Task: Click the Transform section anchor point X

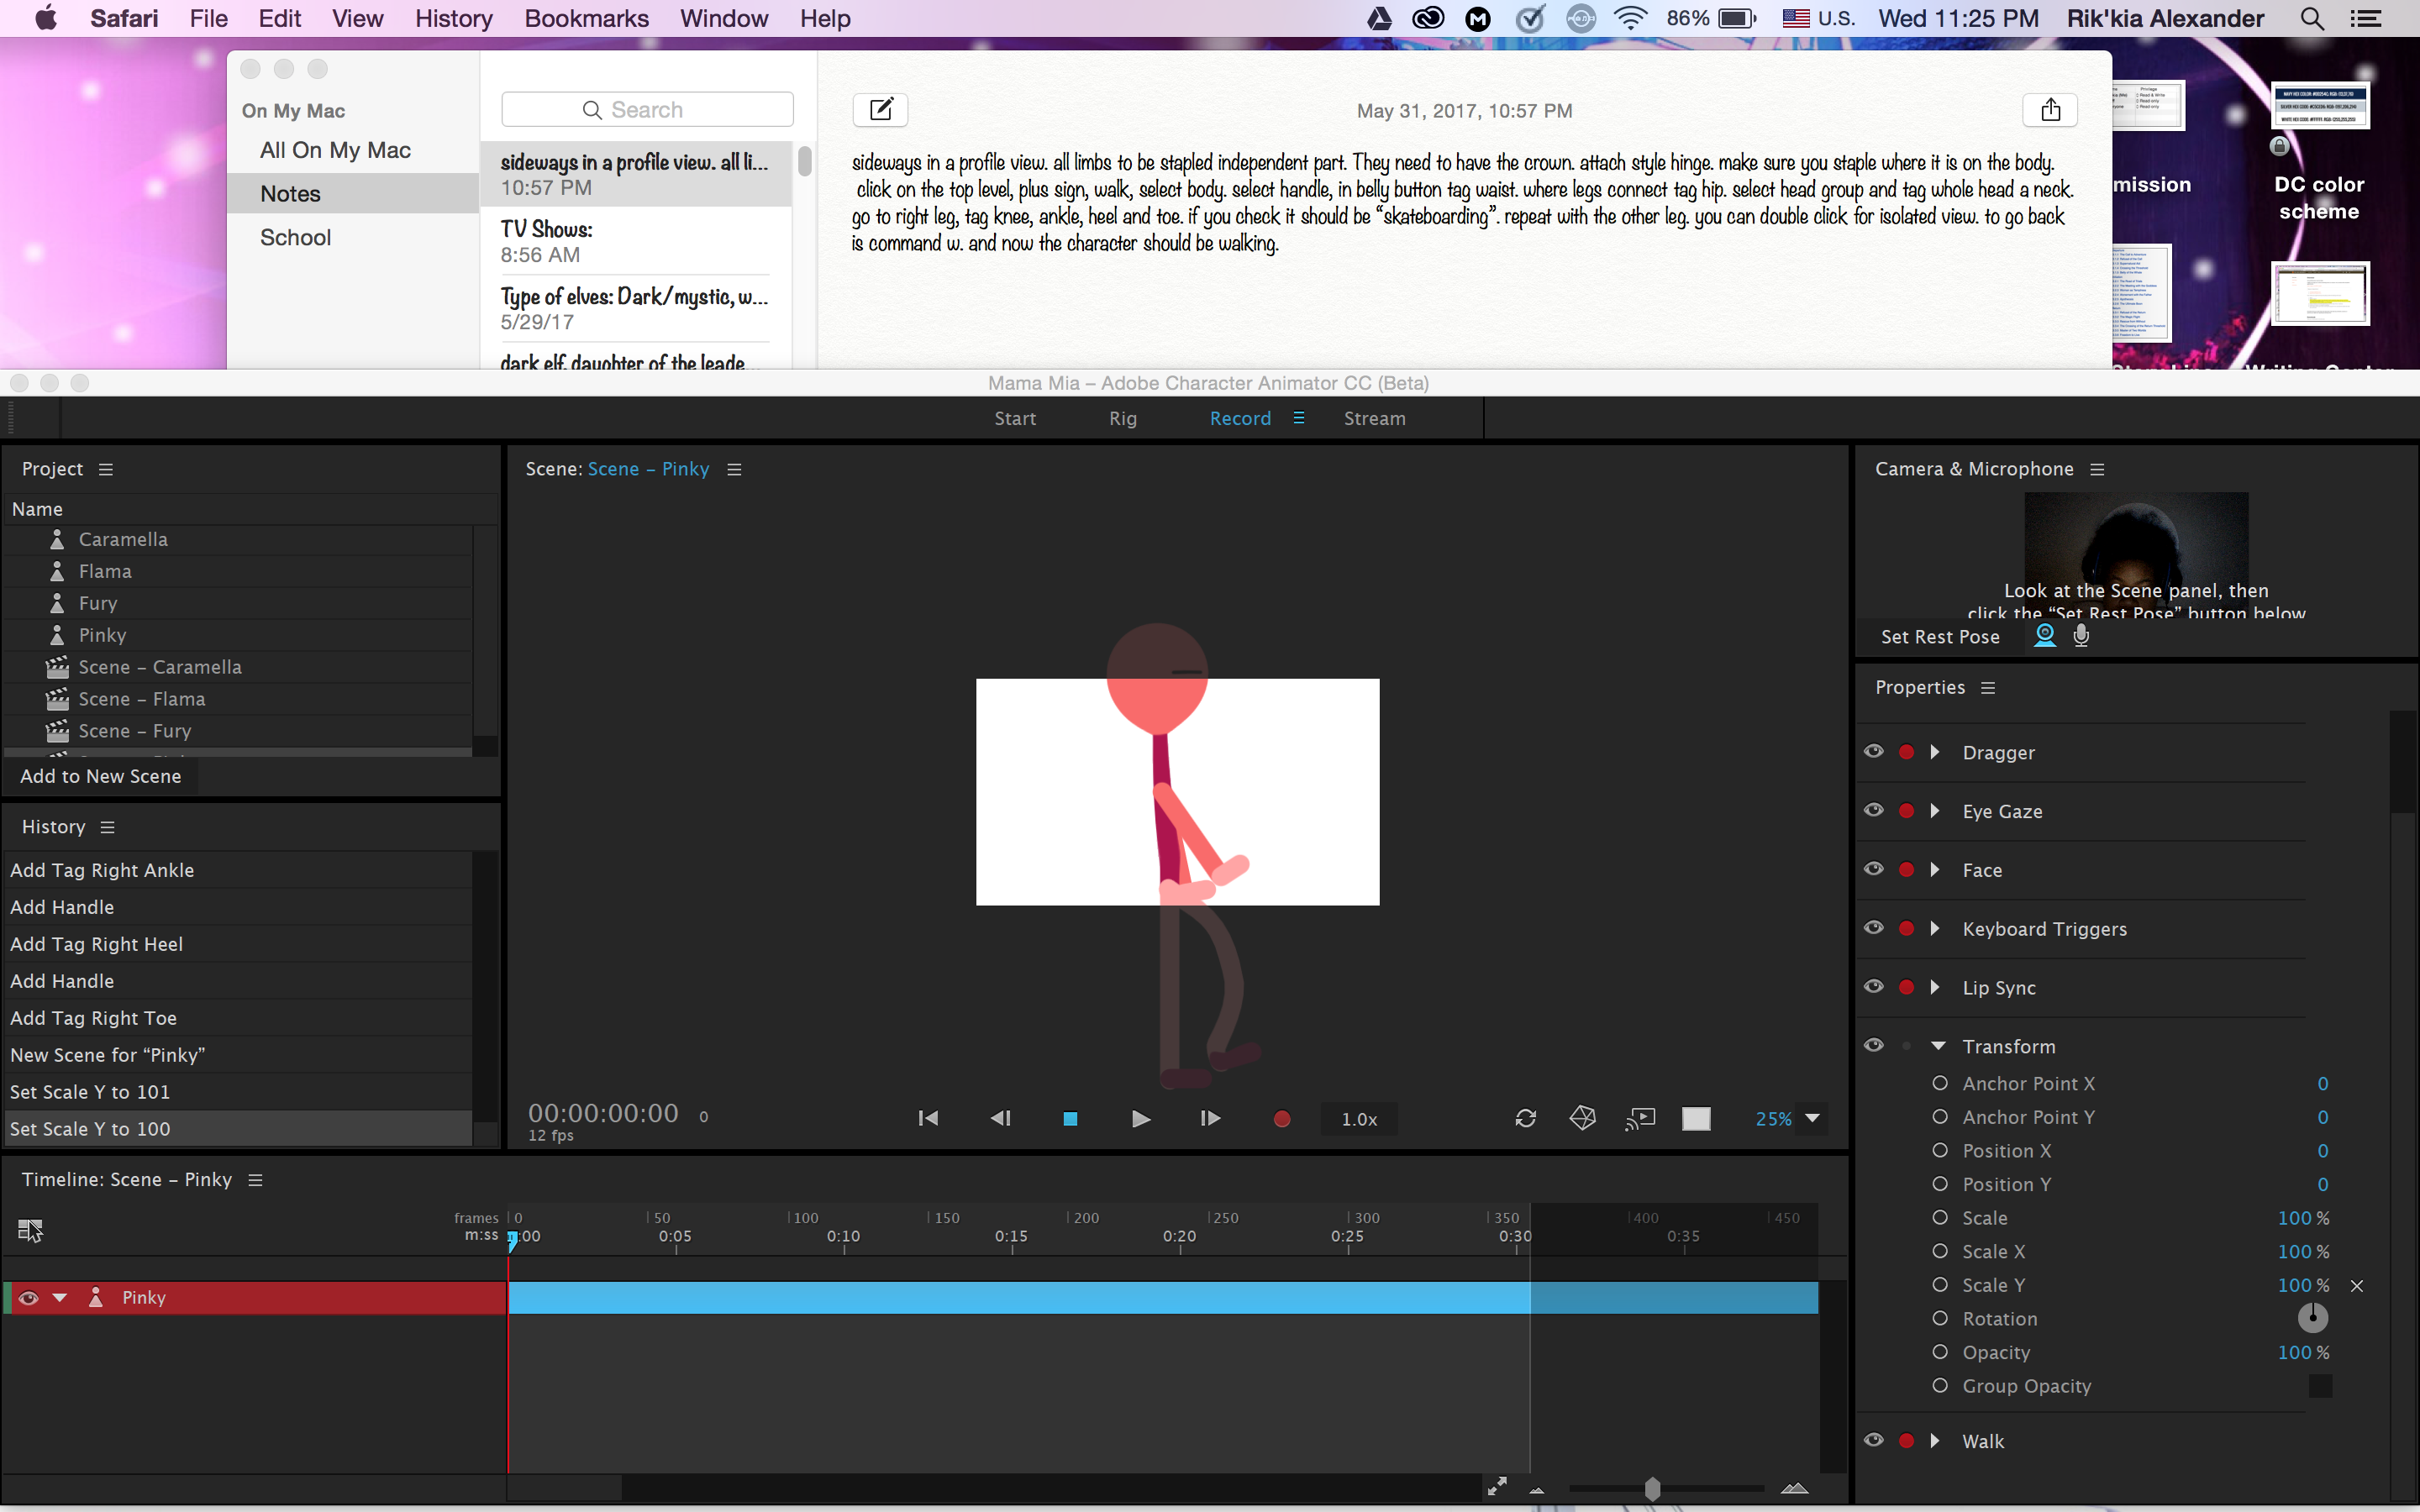Action: 2024,1082
